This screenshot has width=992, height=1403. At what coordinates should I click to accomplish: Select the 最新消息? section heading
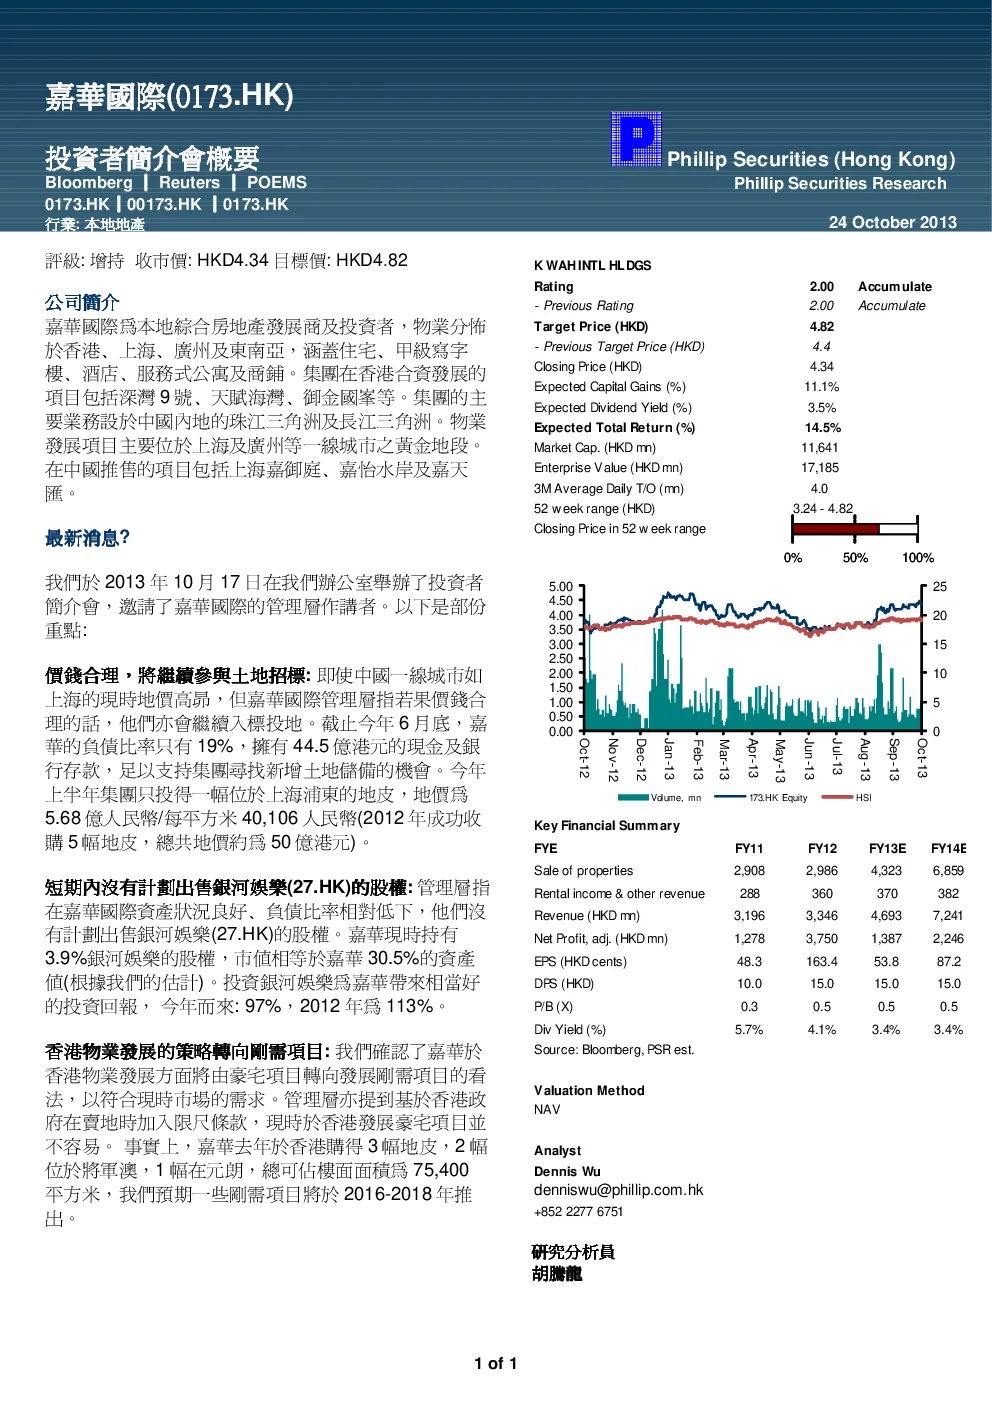pyautogui.click(x=88, y=538)
